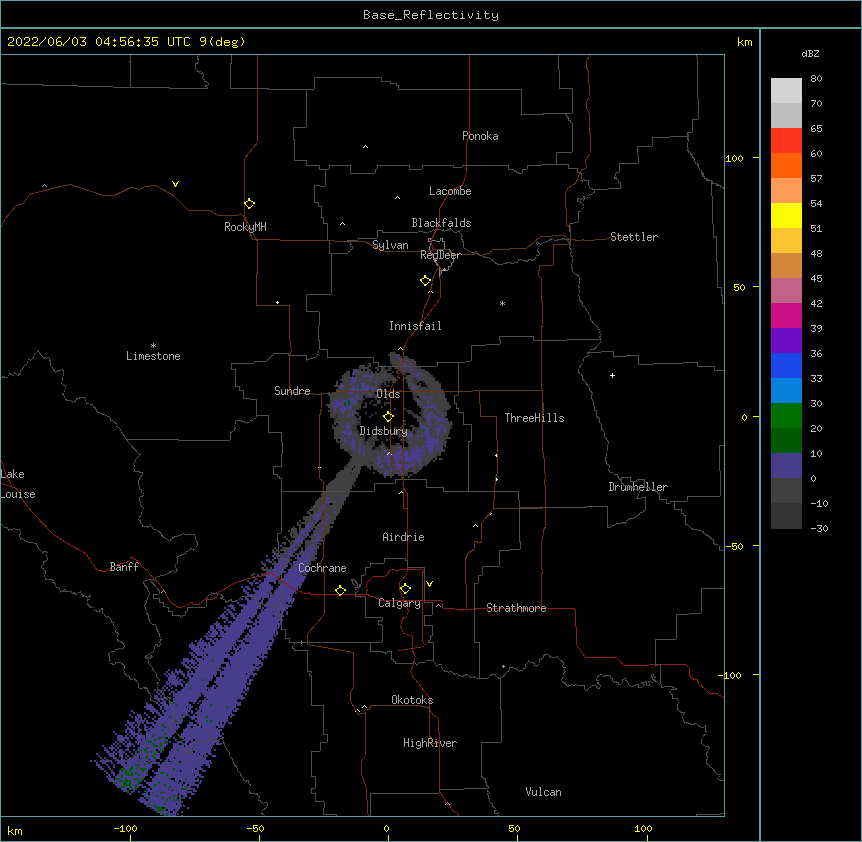This screenshot has height=842, width=862.
Task: Click the yellow V marker east of Calgary
Action: (x=429, y=584)
